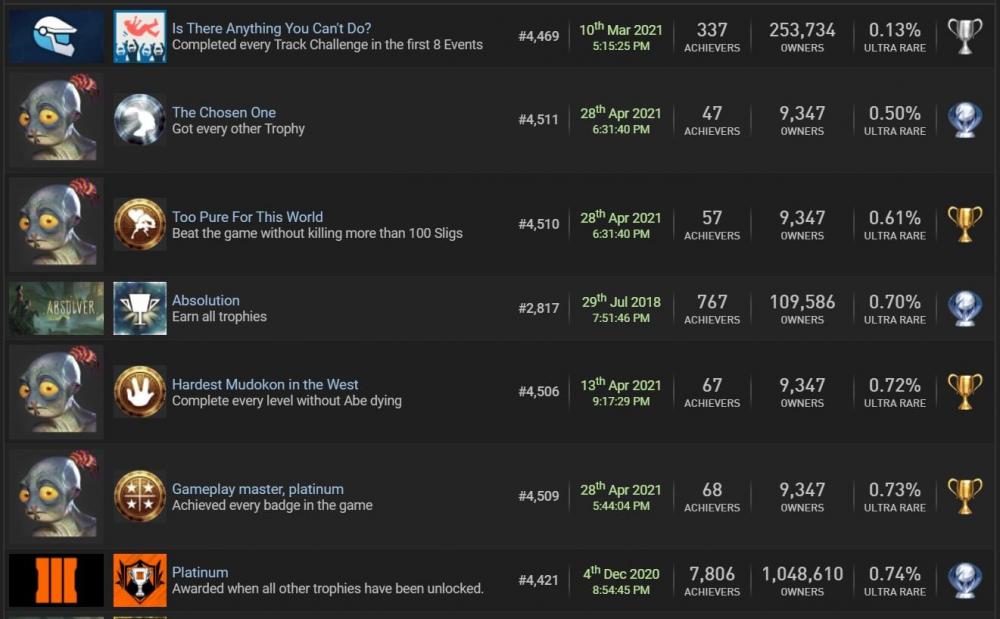Click the Hardest Mudokon in the West hand icon
1000x619 pixels.
(138, 390)
